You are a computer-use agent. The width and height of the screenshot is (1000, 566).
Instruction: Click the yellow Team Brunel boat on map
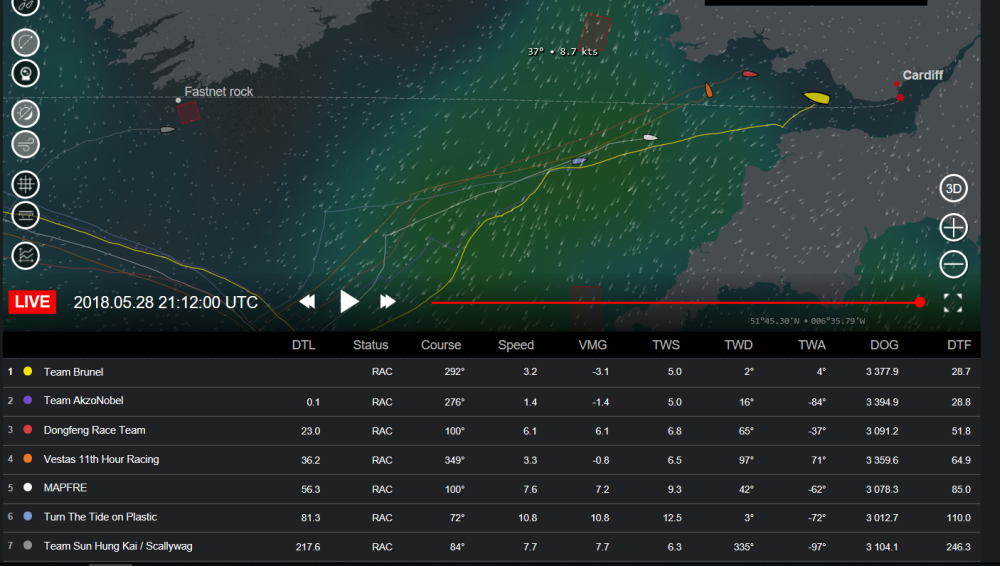pos(817,98)
